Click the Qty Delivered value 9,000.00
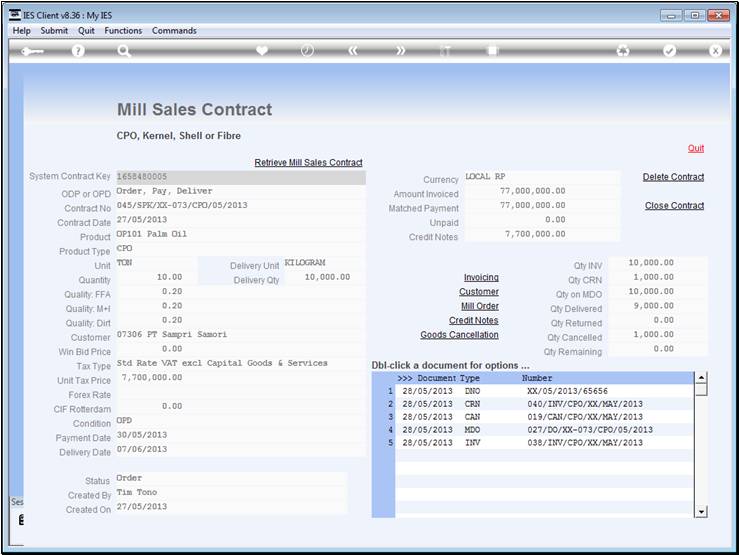Viewport: 739px width, 555px height. point(657,306)
